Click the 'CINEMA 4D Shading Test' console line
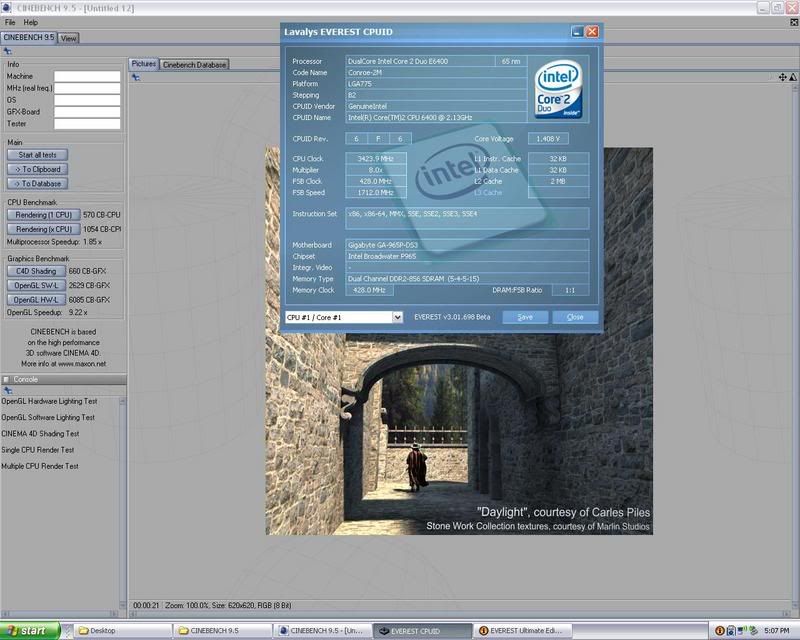The height and width of the screenshot is (640, 800). coord(40,434)
